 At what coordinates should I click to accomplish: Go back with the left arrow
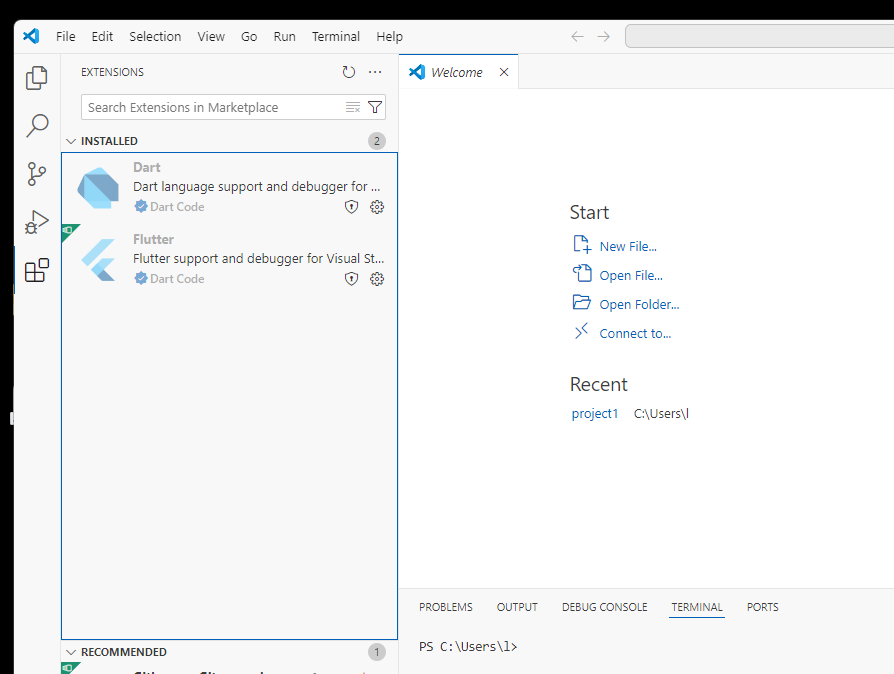click(x=577, y=36)
